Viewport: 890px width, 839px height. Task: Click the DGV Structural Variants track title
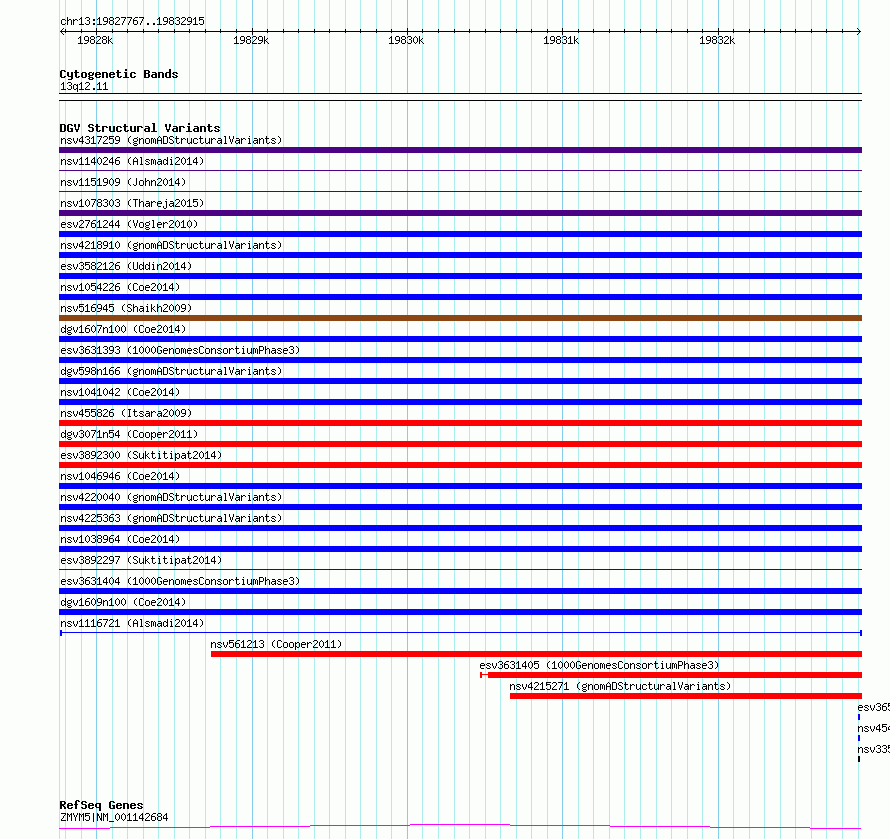140,128
